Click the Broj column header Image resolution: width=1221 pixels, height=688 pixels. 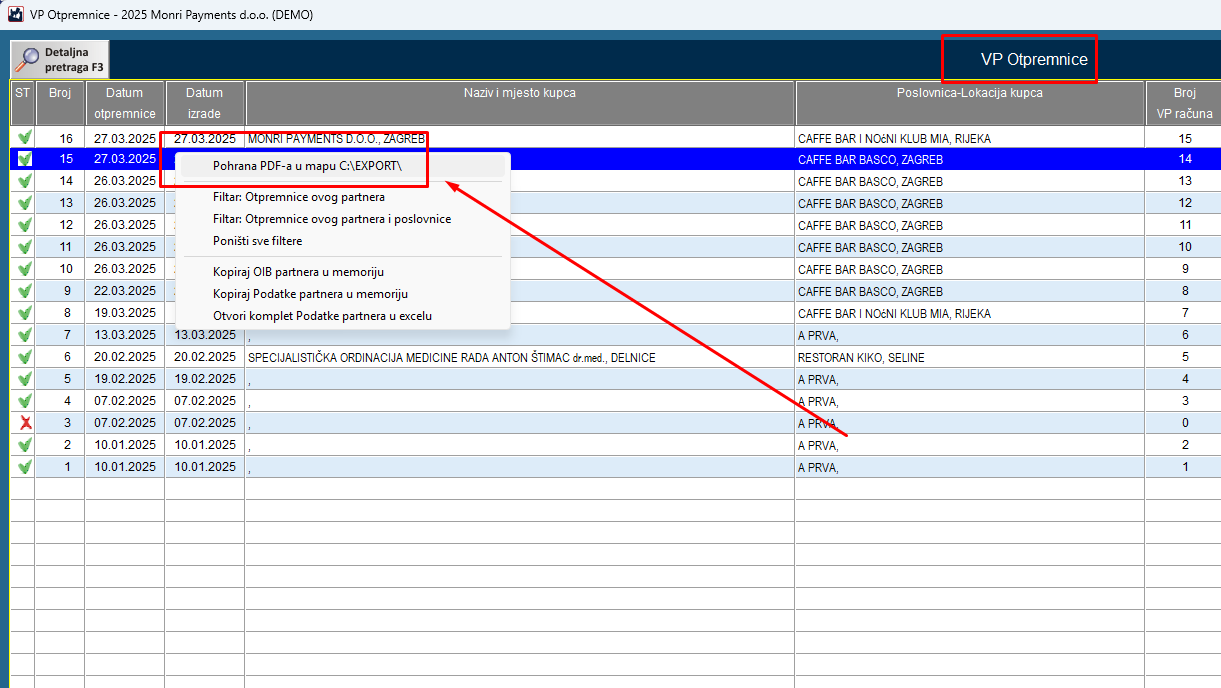pyautogui.click(x=60, y=103)
